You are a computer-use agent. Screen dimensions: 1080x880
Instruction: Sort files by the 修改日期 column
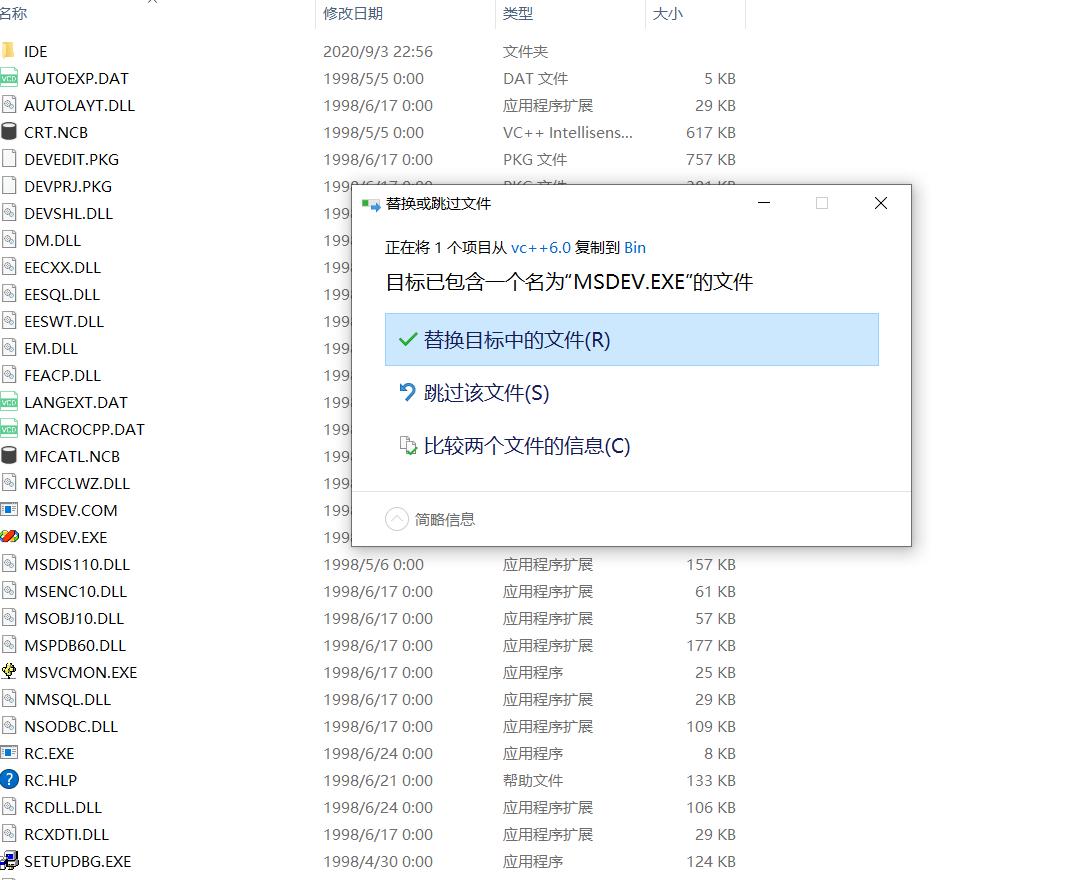tap(350, 15)
